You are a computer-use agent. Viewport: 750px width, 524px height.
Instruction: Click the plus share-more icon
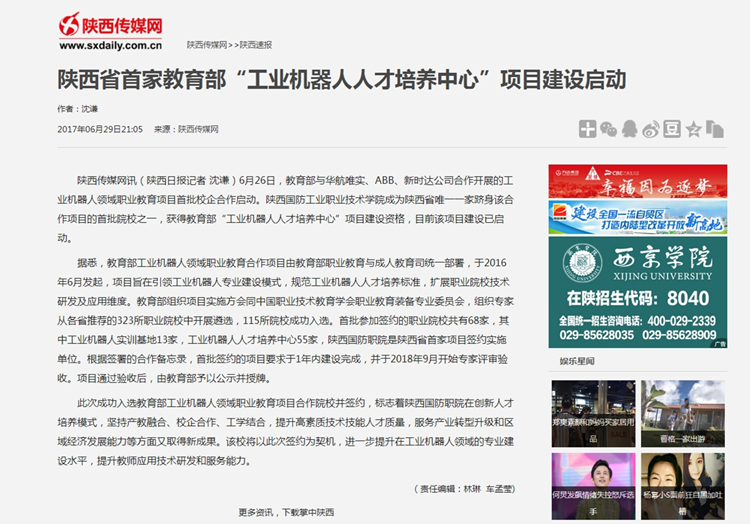click(587, 129)
